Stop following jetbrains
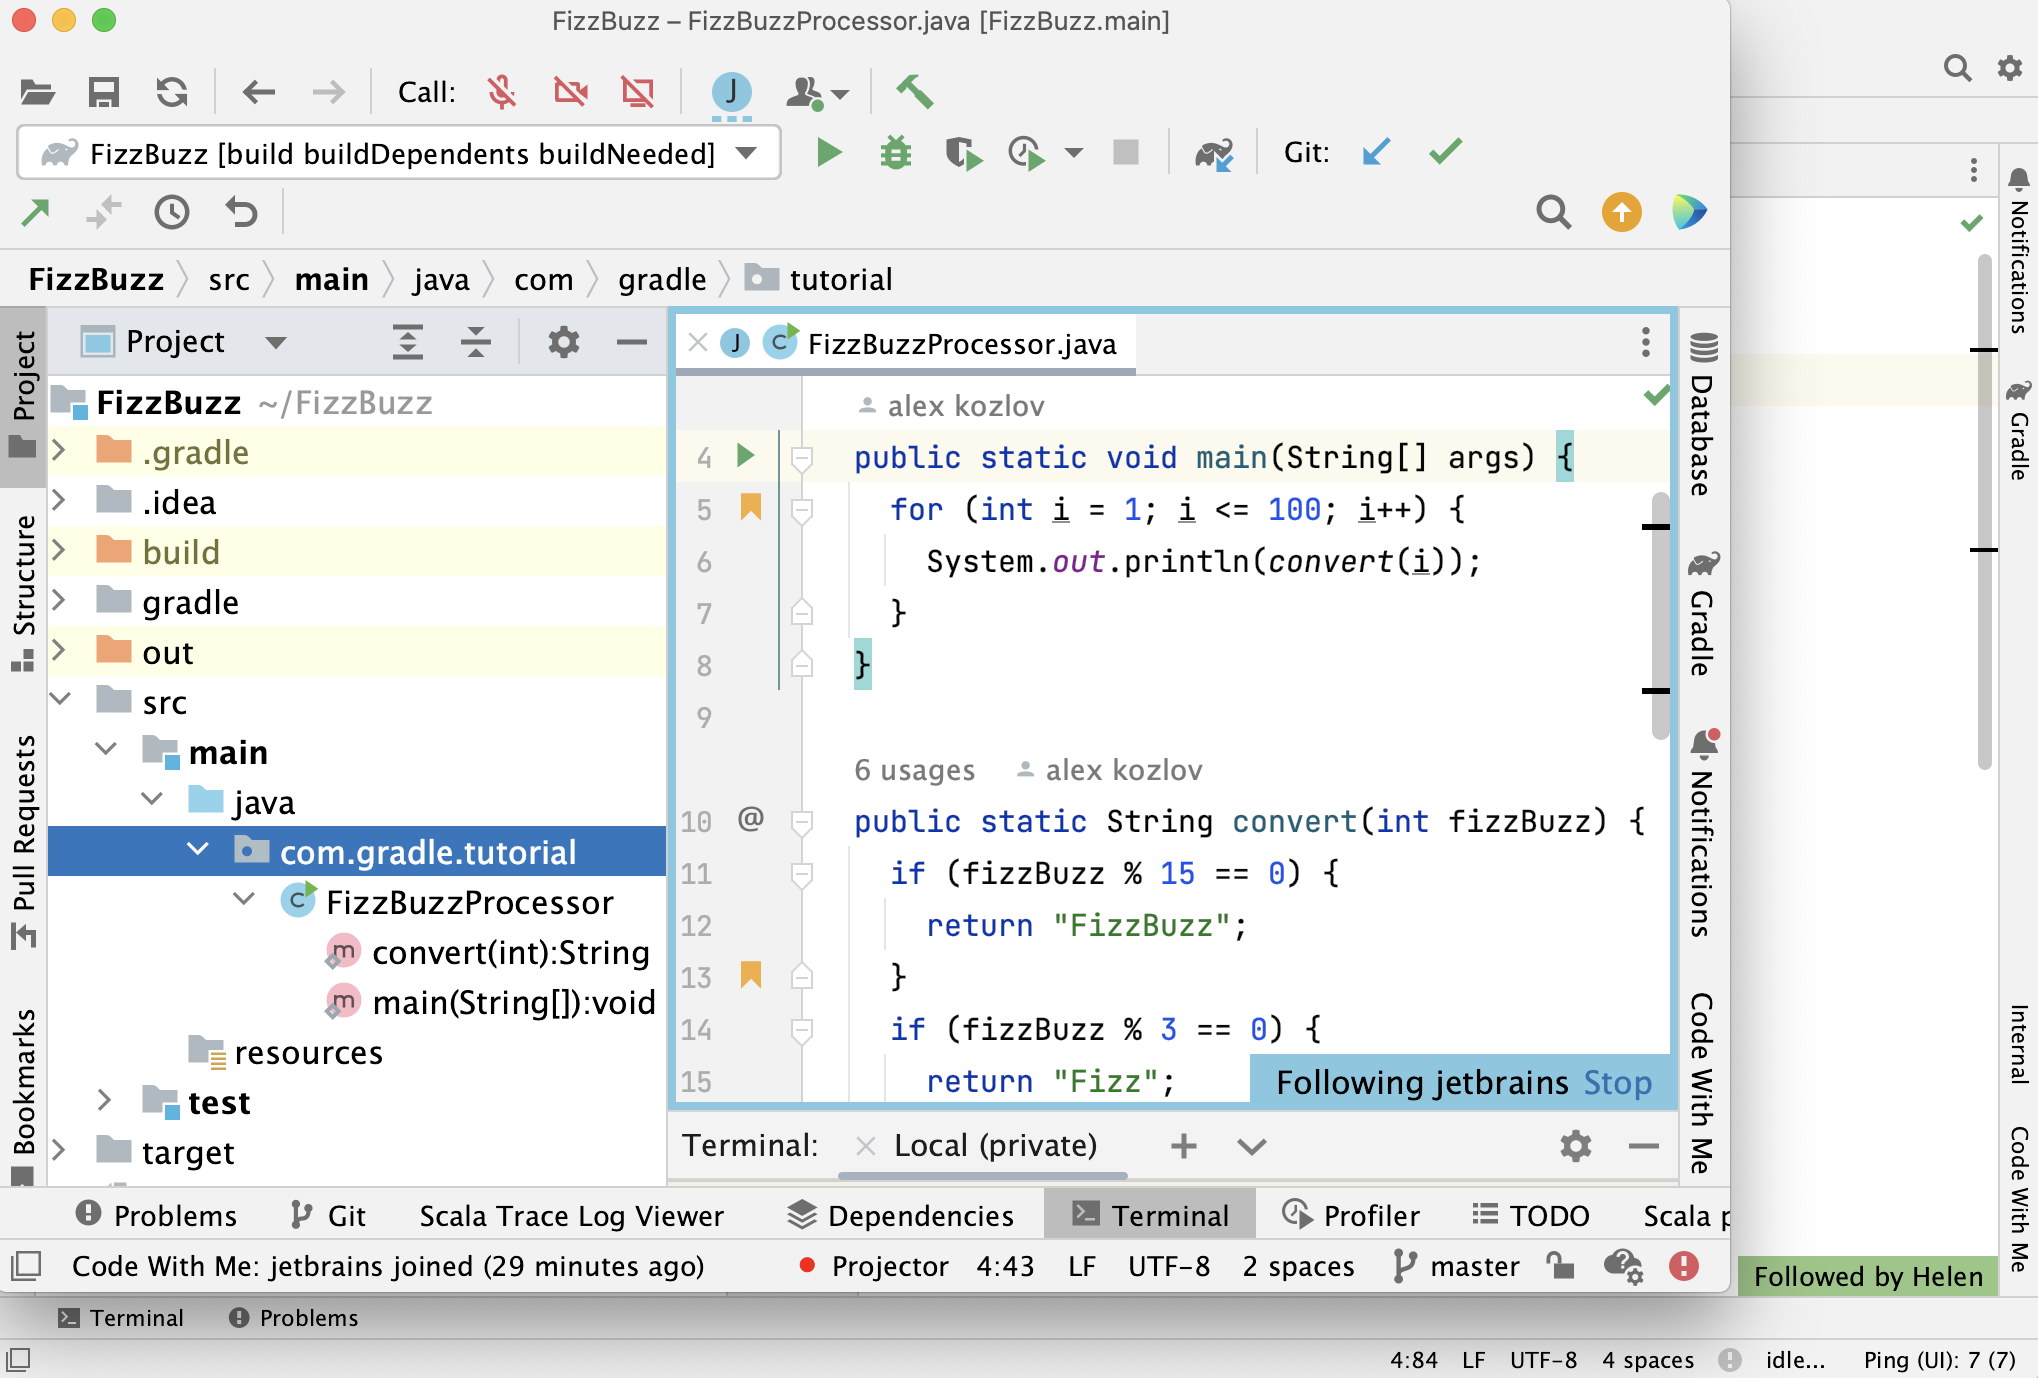The width and height of the screenshot is (2038, 1378). click(1618, 1083)
